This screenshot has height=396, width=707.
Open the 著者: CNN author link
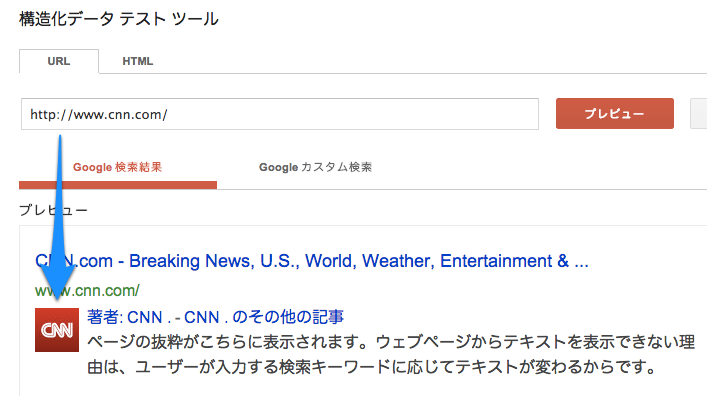pos(124,317)
